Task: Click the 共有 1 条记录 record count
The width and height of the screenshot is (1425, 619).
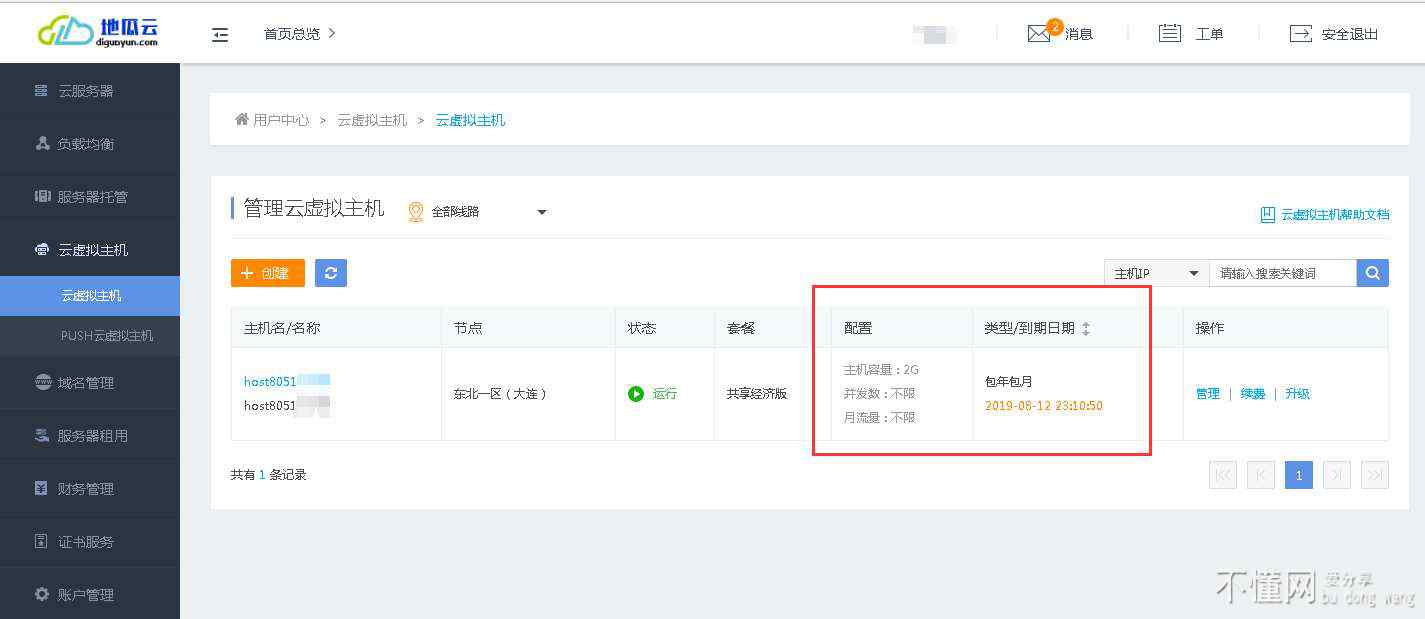Action: click(x=268, y=475)
